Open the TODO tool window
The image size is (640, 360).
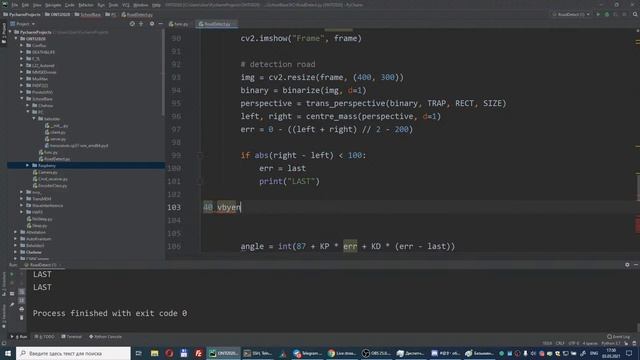tap(44, 337)
